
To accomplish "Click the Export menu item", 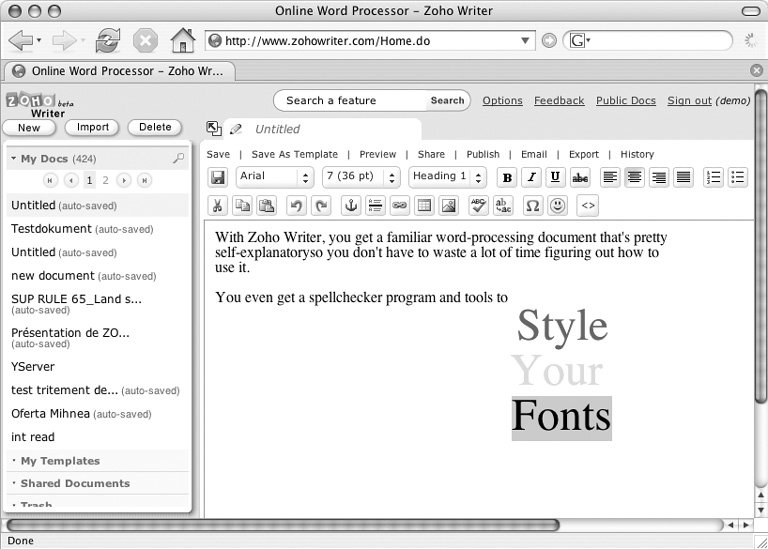I will pyautogui.click(x=584, y=154).
